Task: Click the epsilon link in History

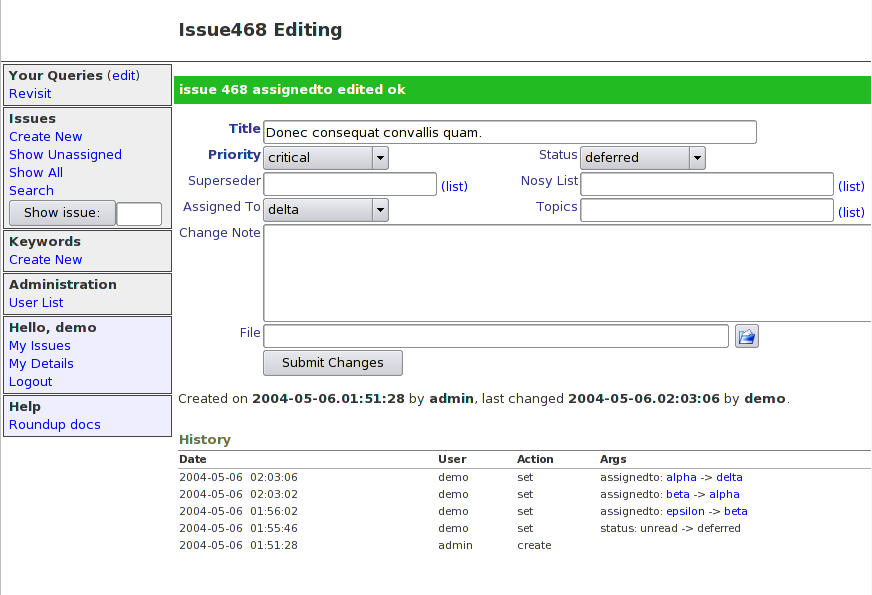Action: [x=685, y=511]
